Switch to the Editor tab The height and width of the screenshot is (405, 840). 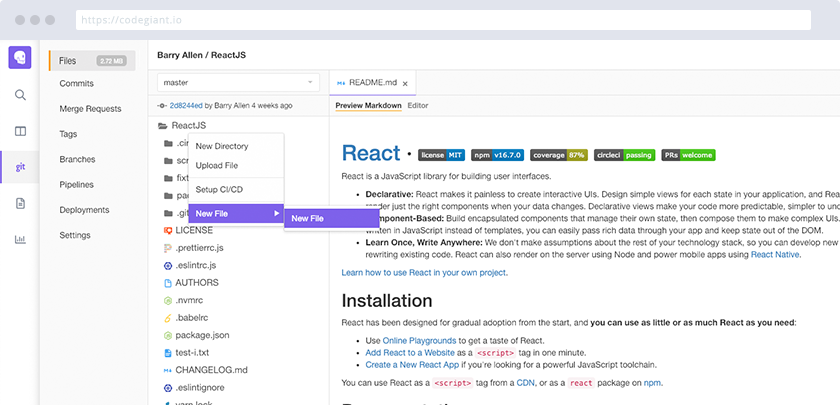pyautogui.click(x=418, y=105)
